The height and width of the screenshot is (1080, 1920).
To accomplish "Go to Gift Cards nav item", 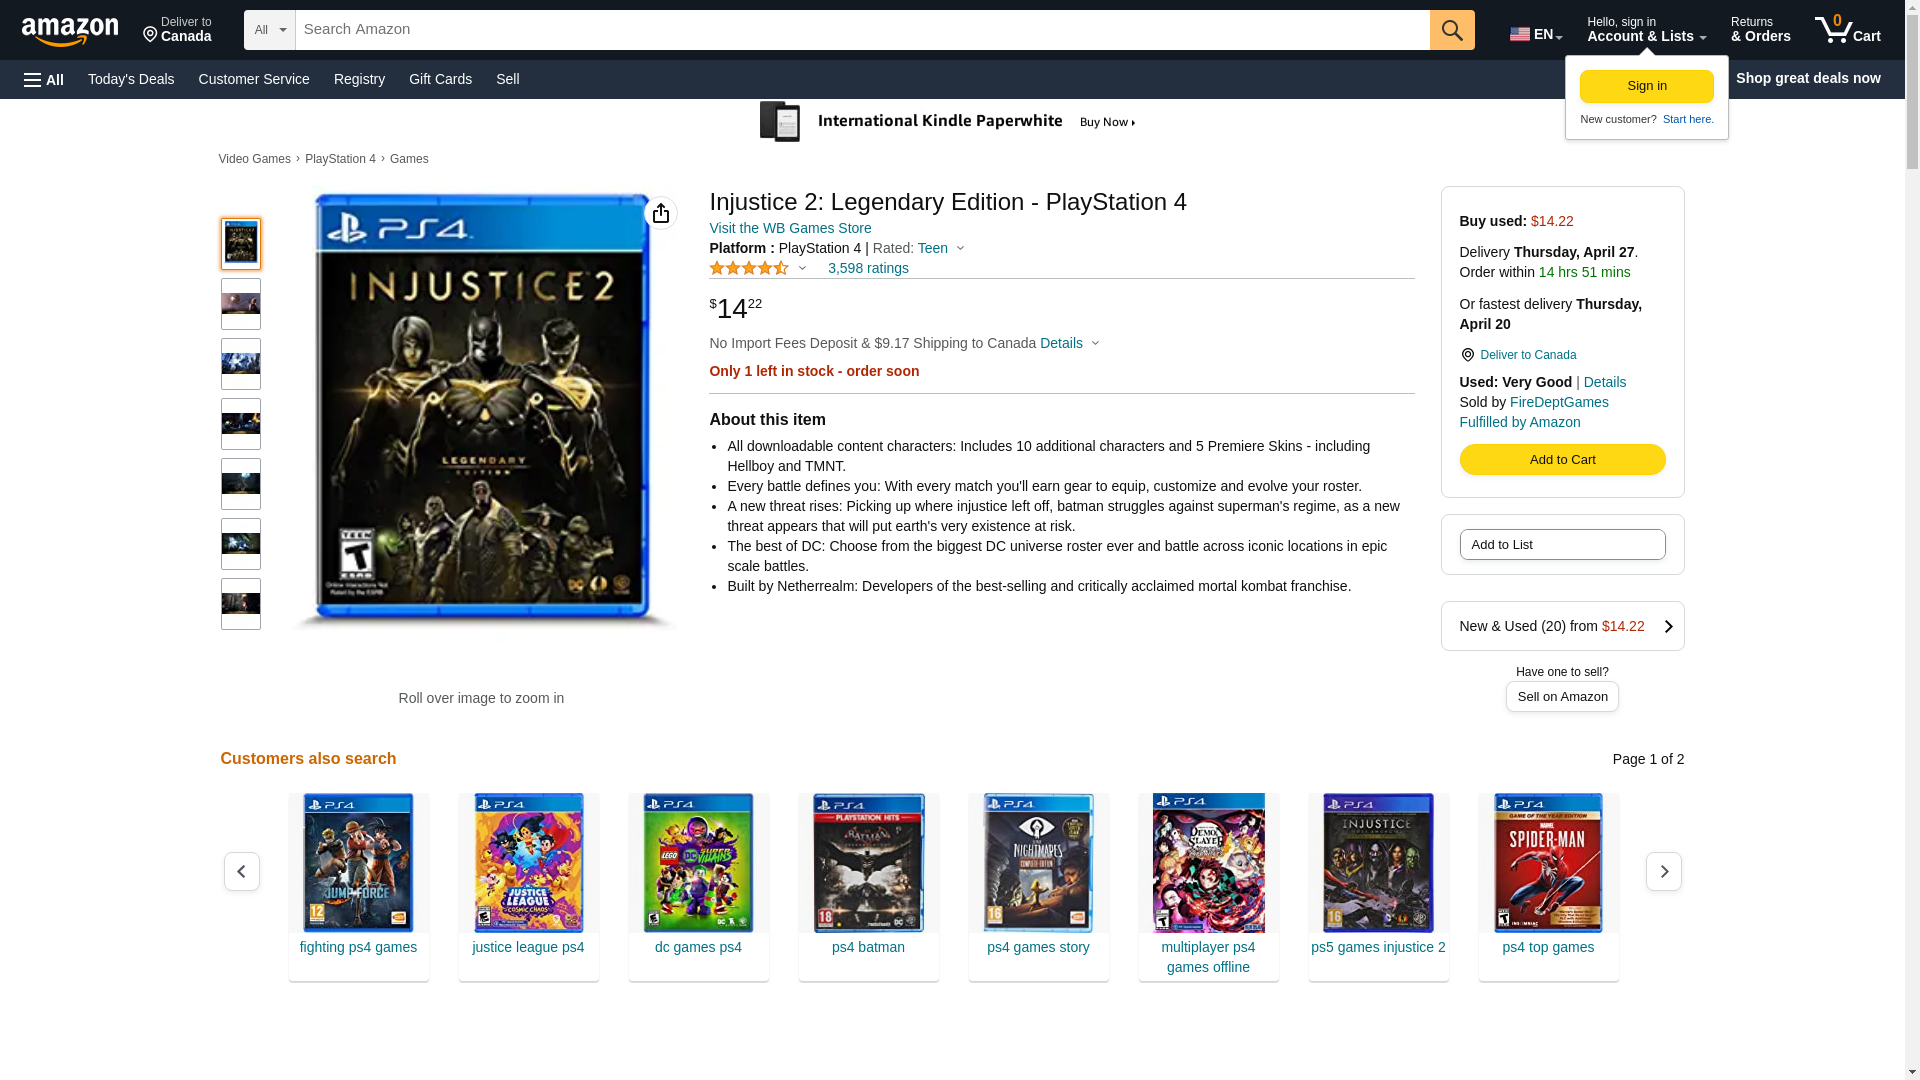I will (x=440, y=79).
